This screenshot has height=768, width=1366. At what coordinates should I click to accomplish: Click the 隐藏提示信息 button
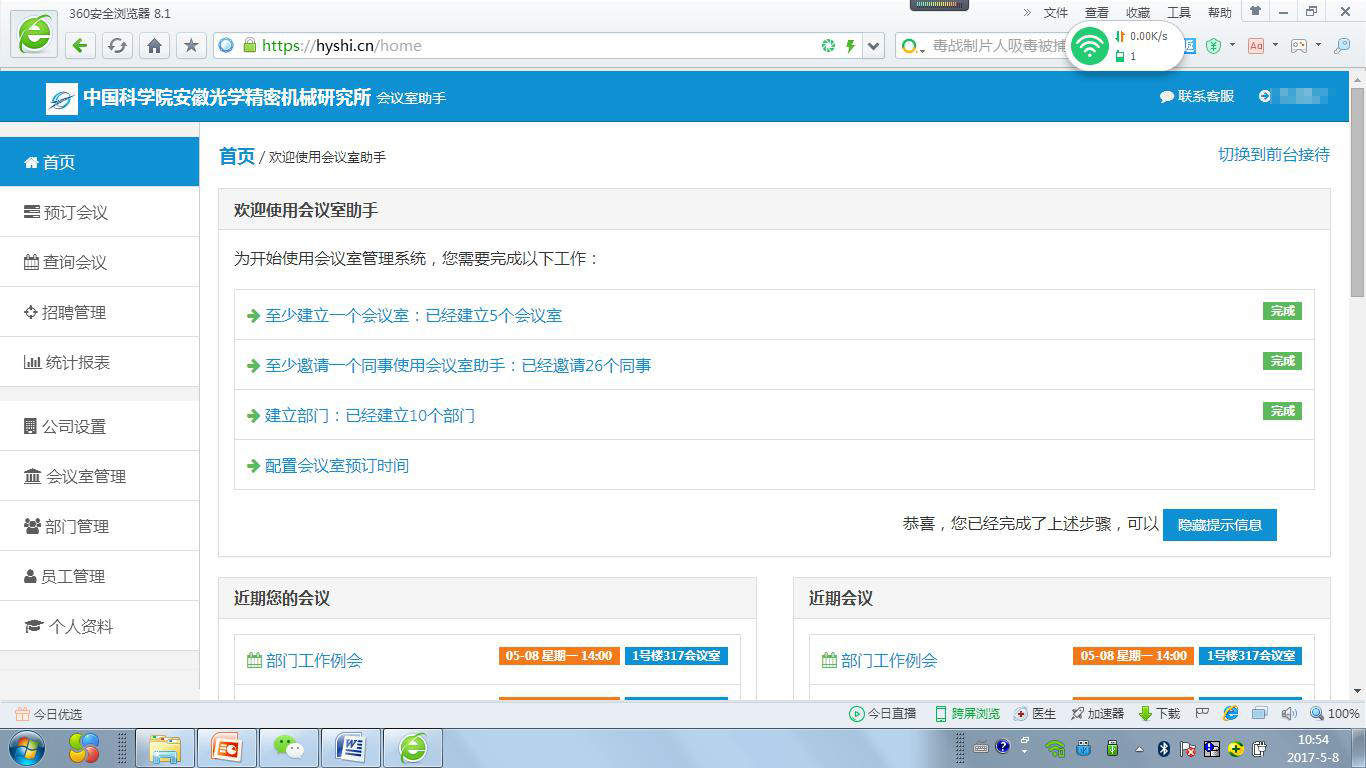point(1219,524)
